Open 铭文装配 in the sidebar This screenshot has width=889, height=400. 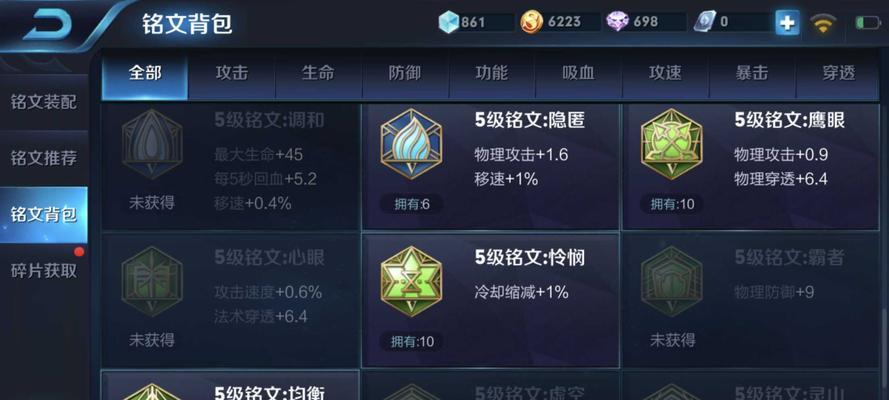[44, 103]
